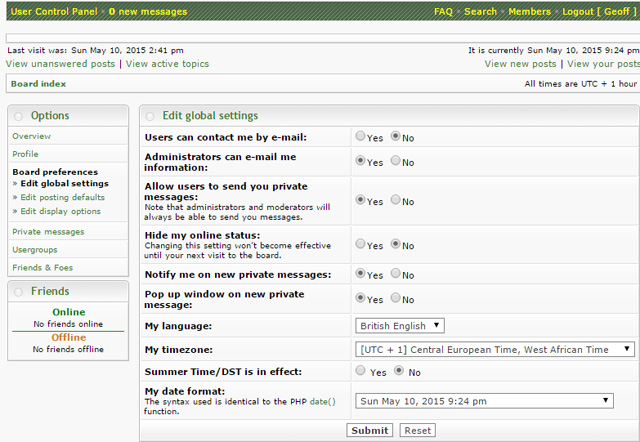This screenshot has width=640, height=442.
Task: Open Edit display options
Action: click(x=61, y=211)
